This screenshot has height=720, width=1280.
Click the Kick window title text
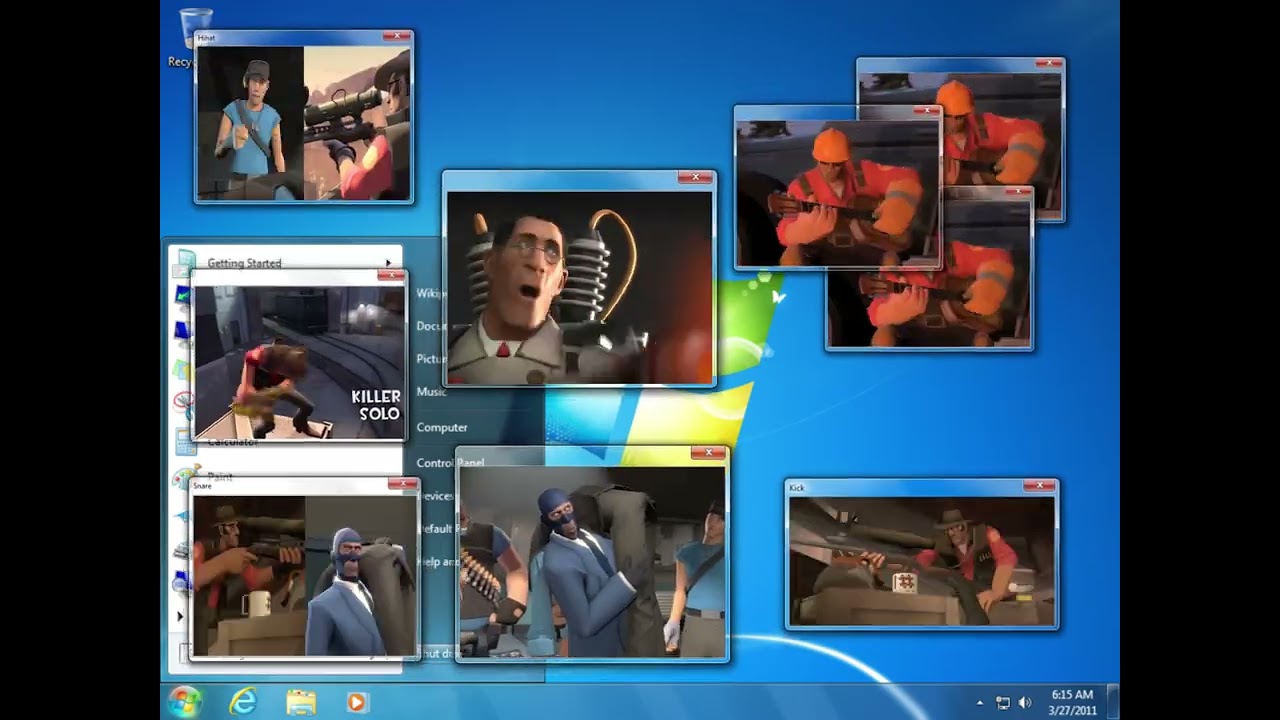pyautogui.click(x=797, y=488)
